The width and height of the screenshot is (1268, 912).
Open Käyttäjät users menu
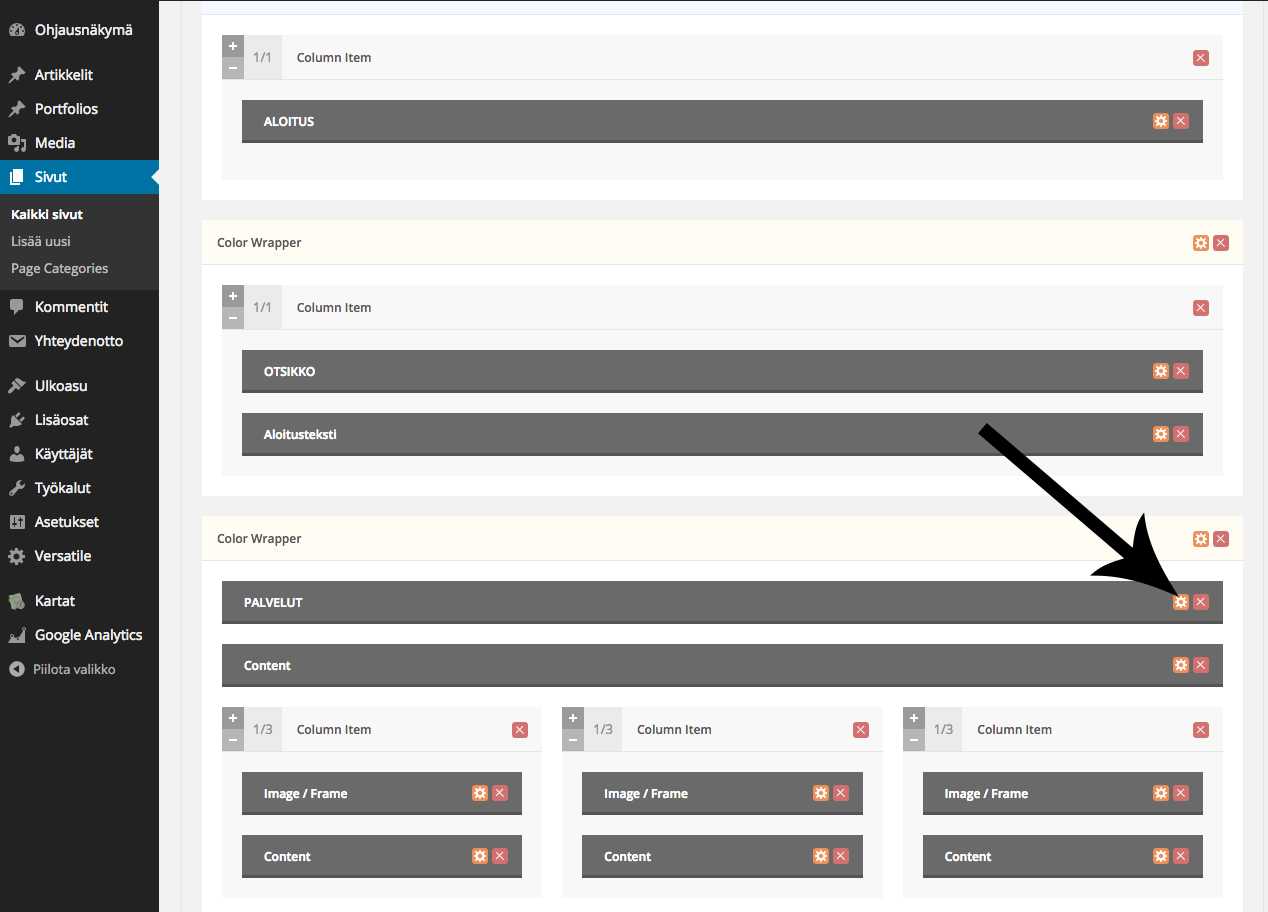pos(79,454)
